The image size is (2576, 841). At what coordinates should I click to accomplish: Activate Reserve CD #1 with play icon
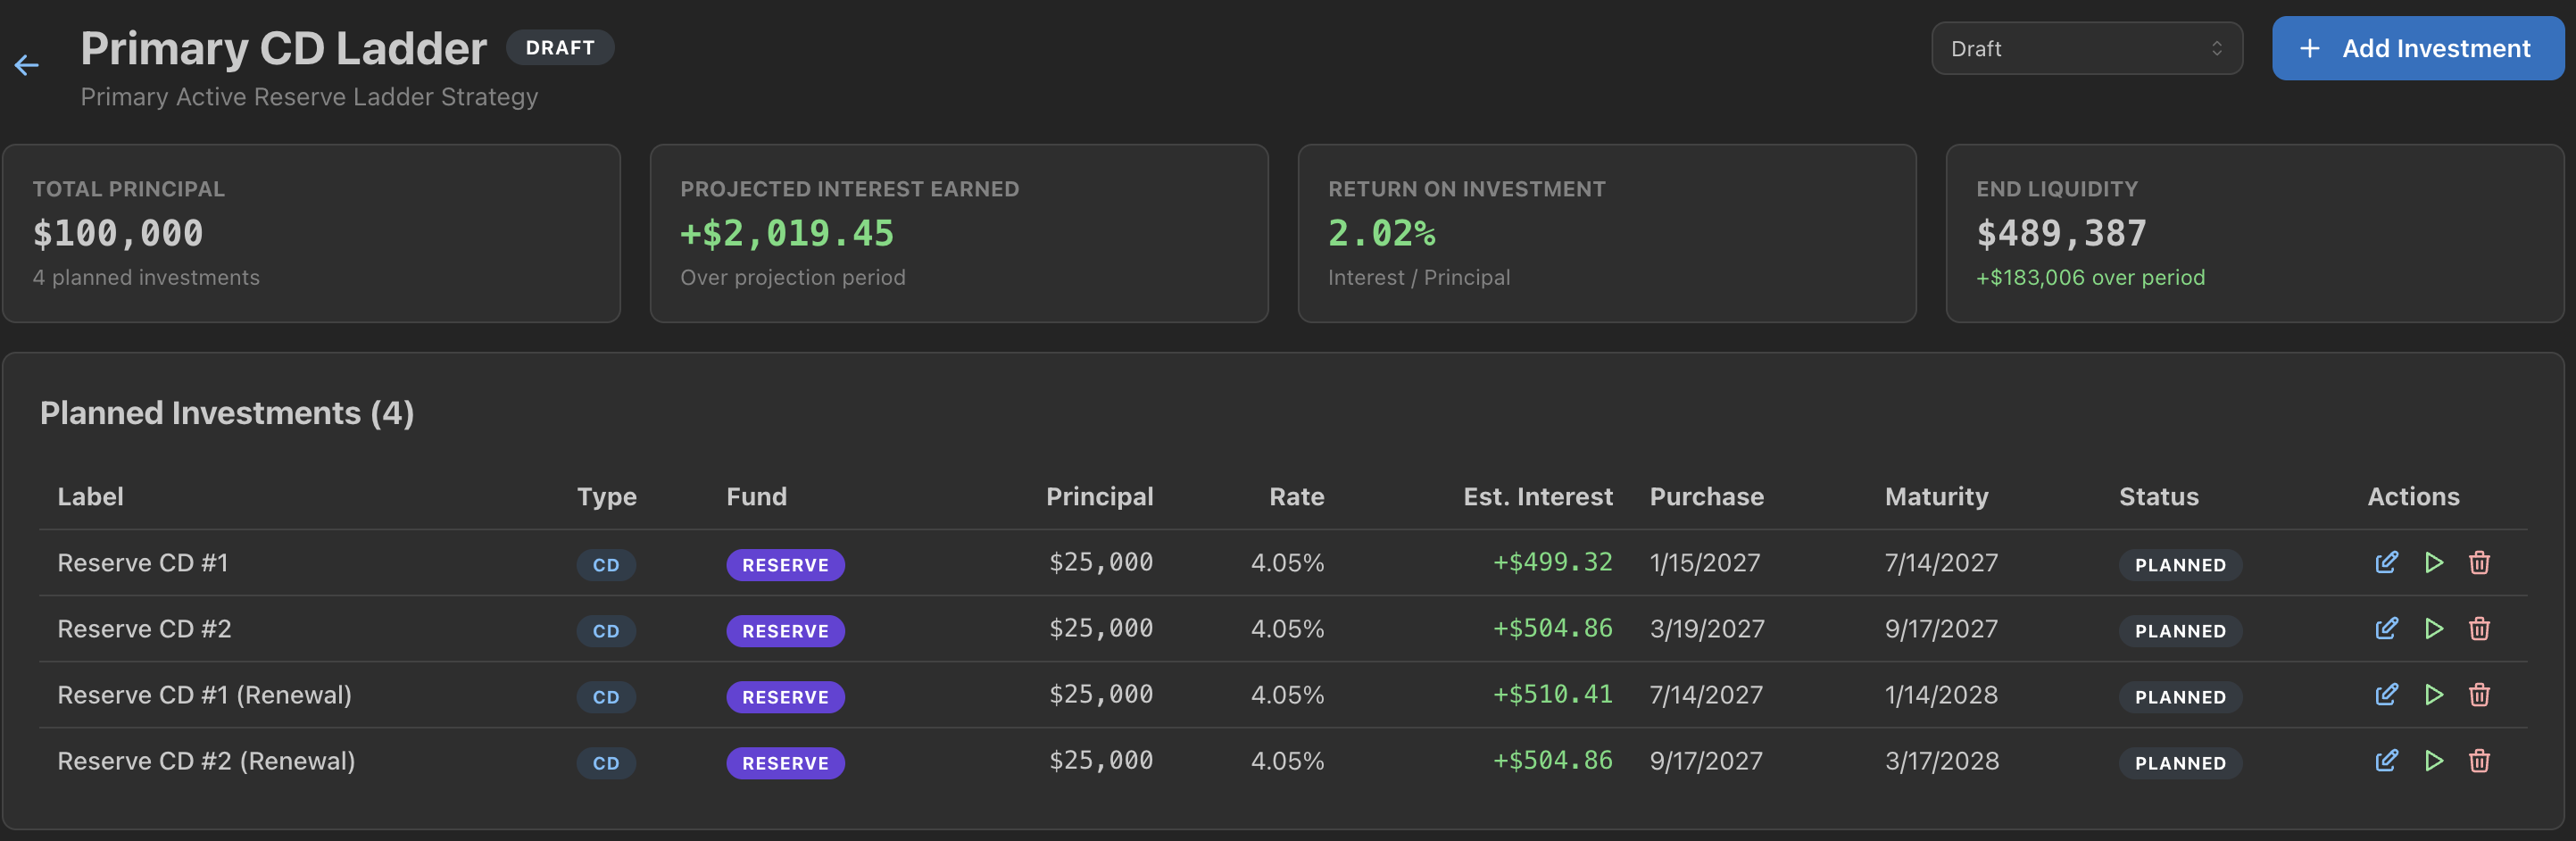2434,562
